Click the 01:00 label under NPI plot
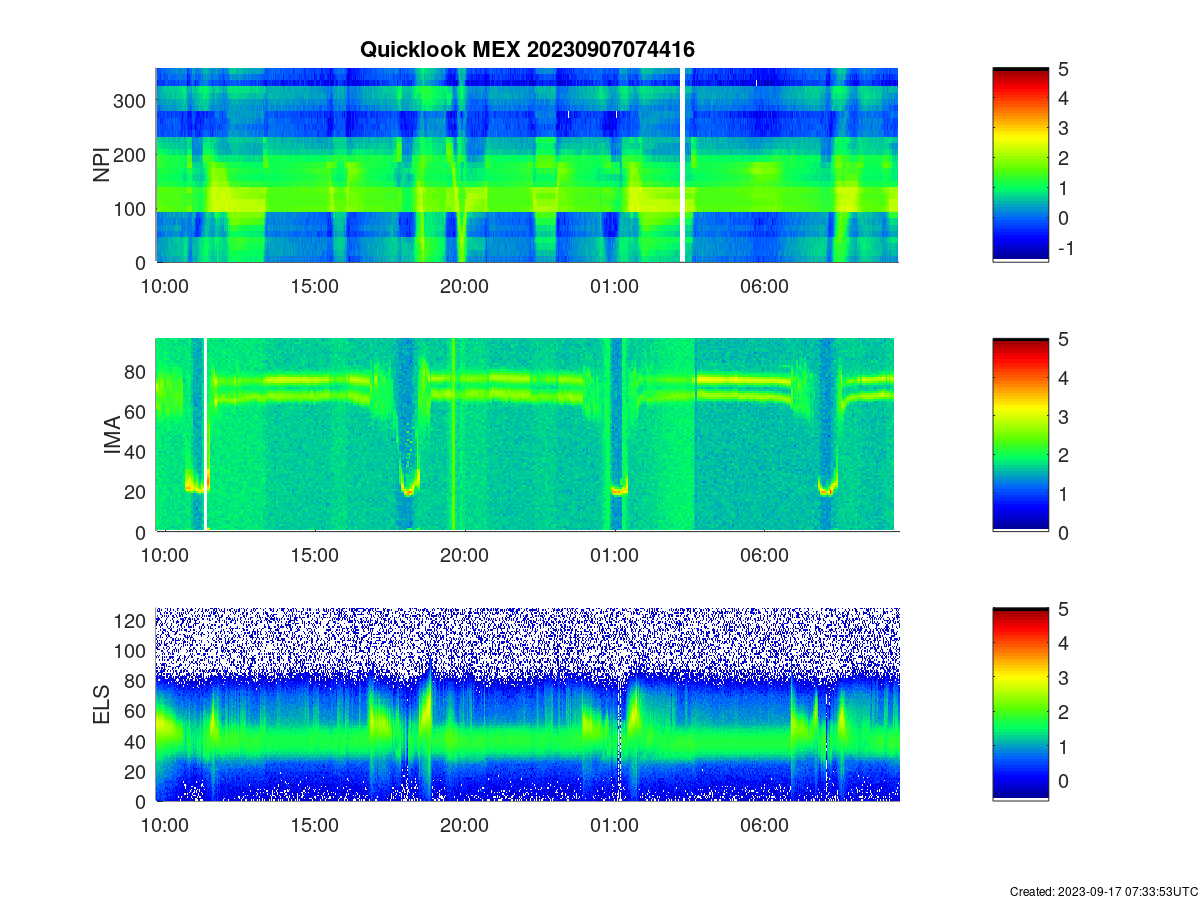This screenshot has width=1200, height=900. (x=615, y=286)
